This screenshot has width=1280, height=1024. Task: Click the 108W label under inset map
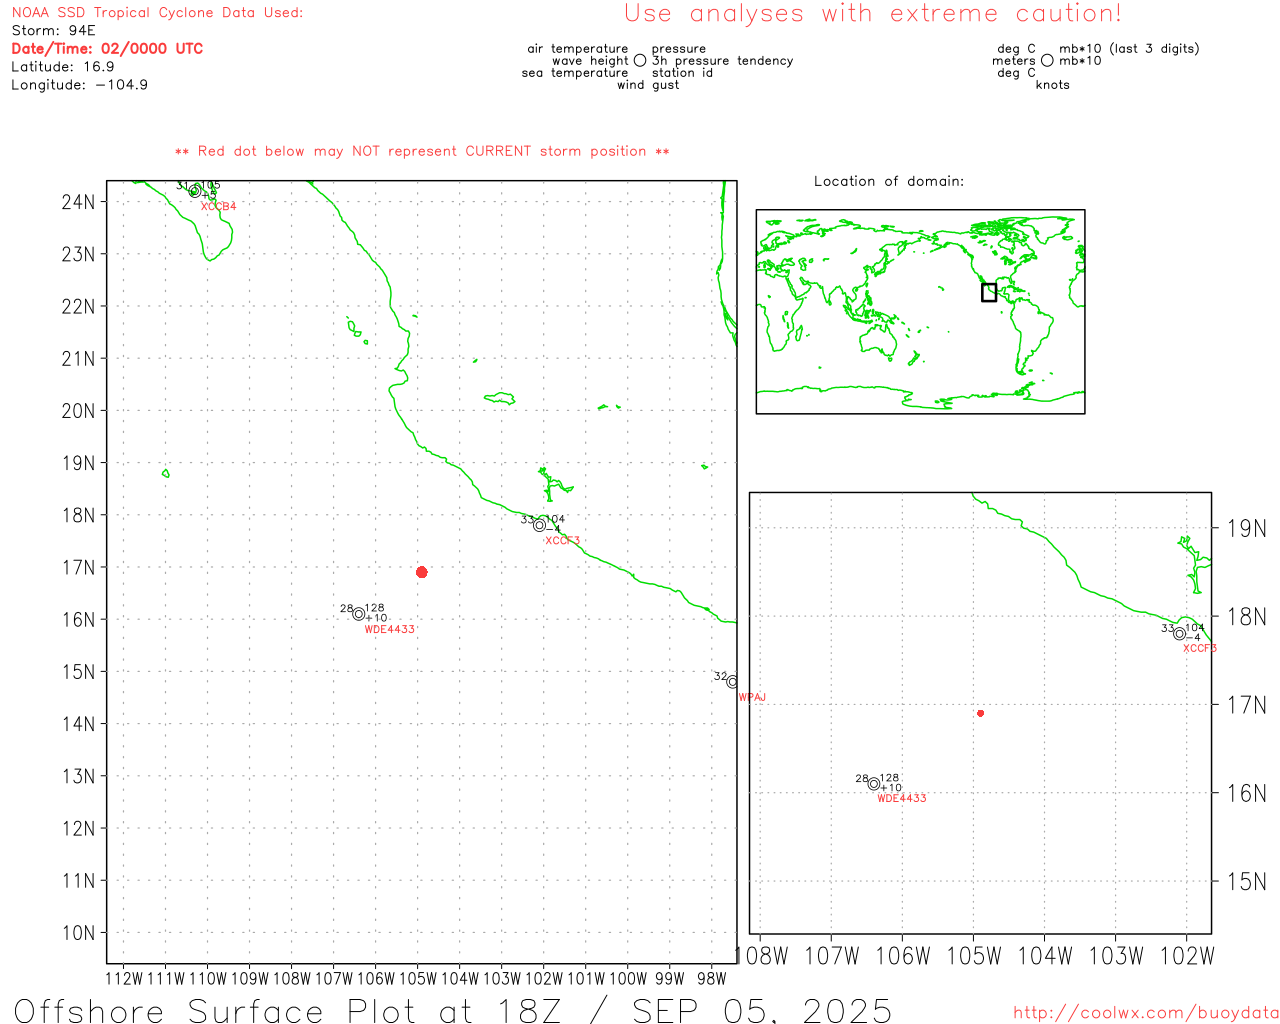[x=762, y=957]
